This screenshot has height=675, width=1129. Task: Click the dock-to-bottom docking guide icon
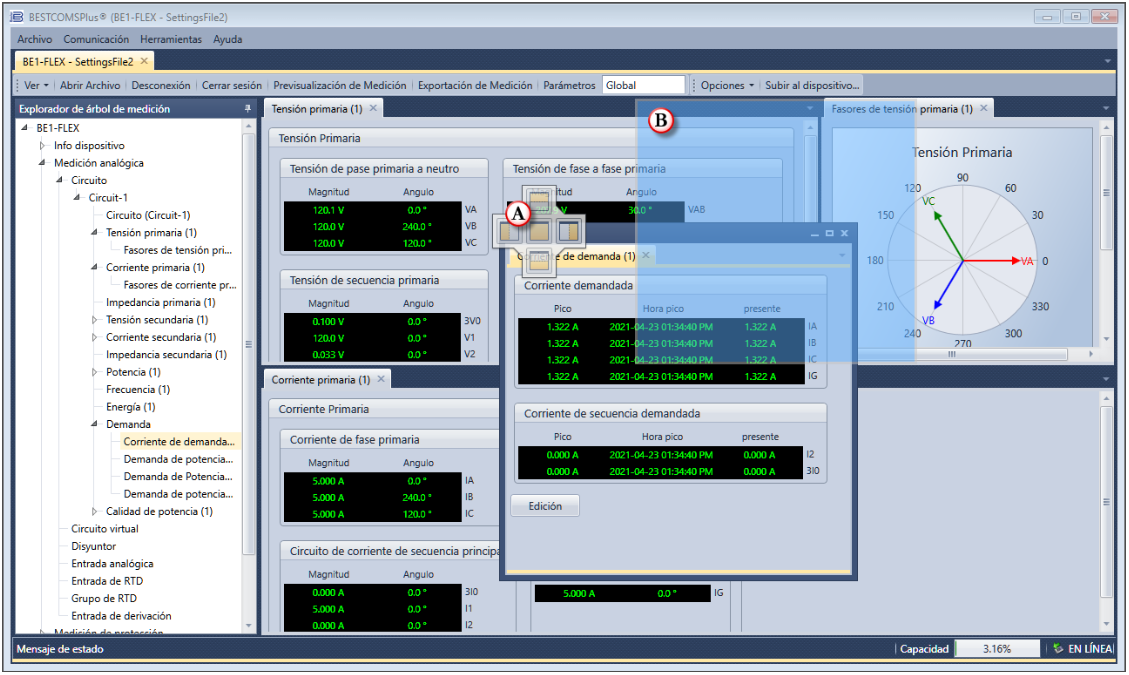pos(539,262)
